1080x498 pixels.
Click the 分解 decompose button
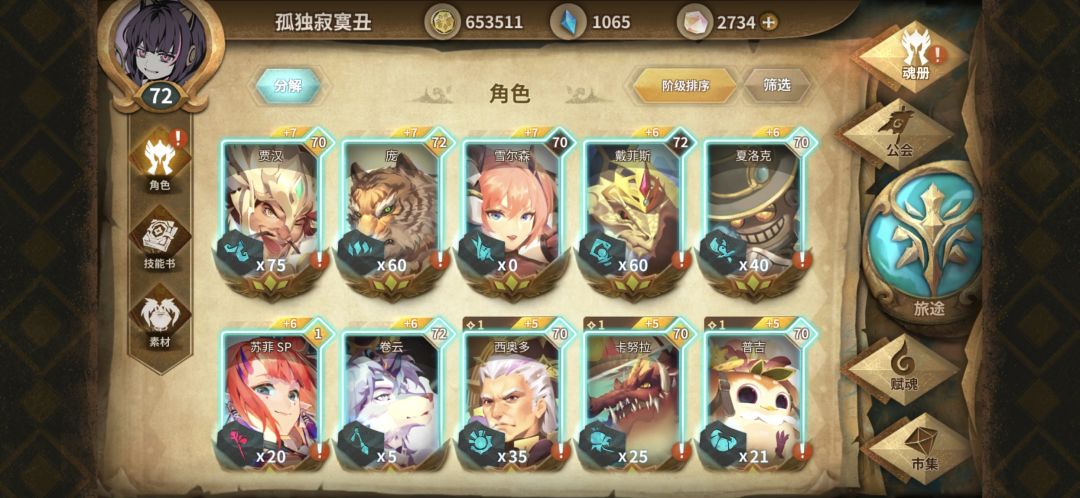click(289, 86)
